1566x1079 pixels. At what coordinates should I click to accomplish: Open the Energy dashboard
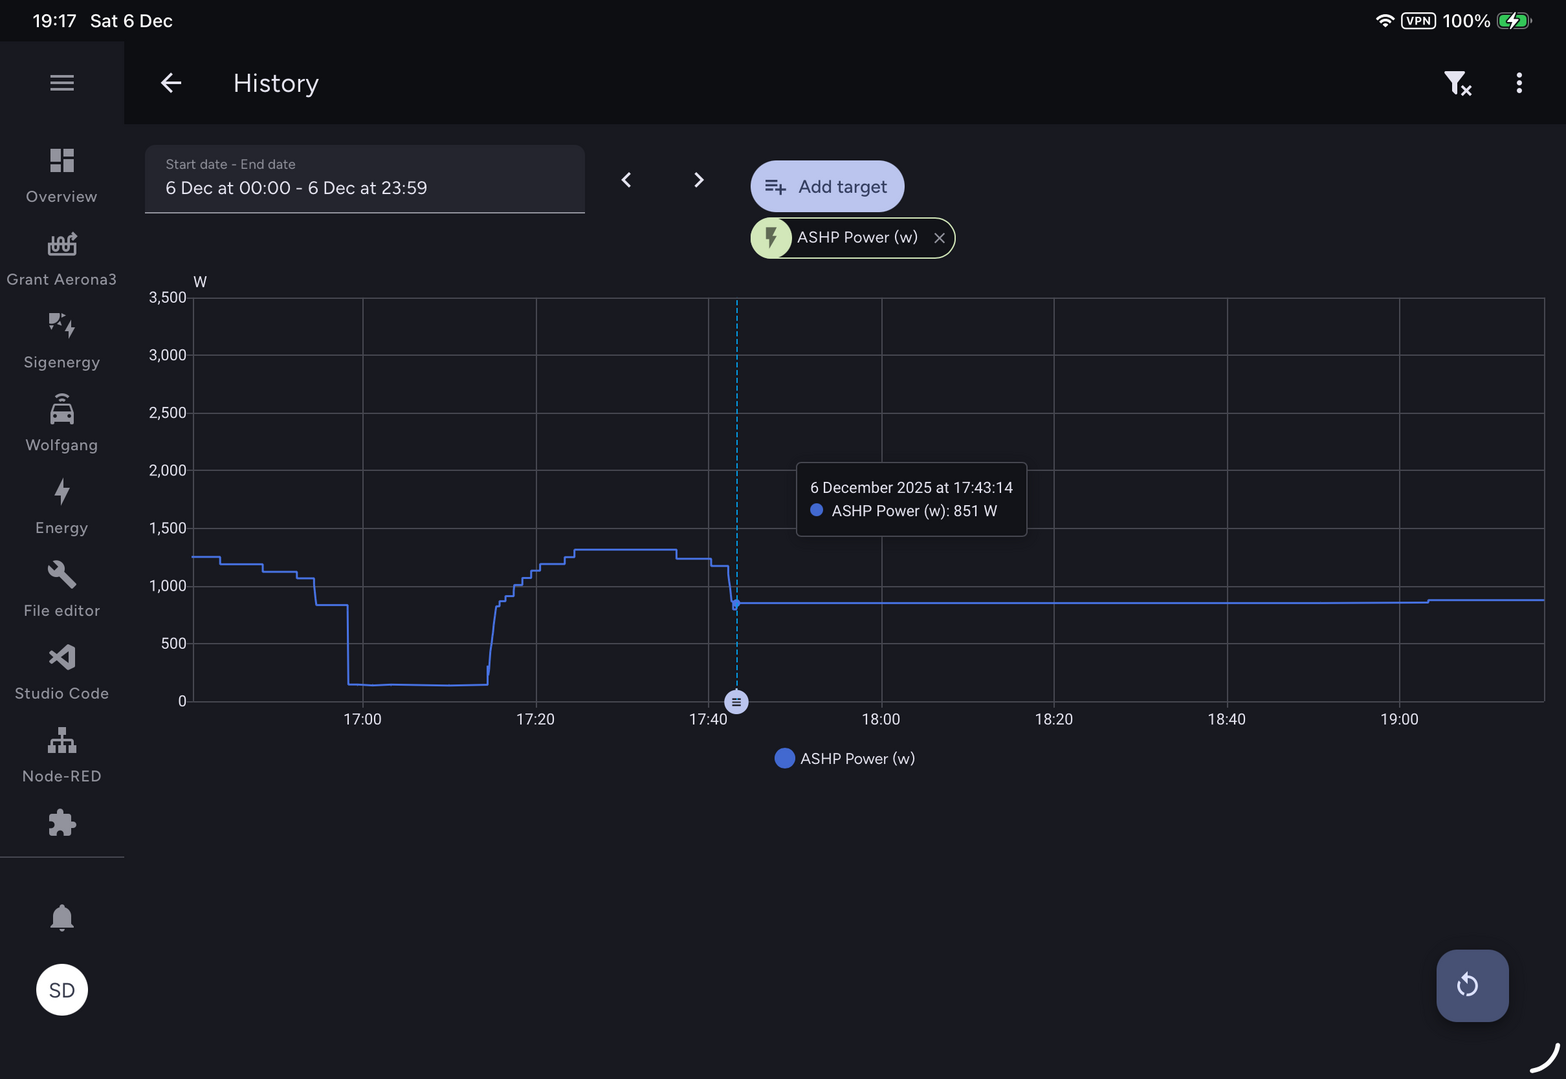pyautogui.click(x=62, y=507)
